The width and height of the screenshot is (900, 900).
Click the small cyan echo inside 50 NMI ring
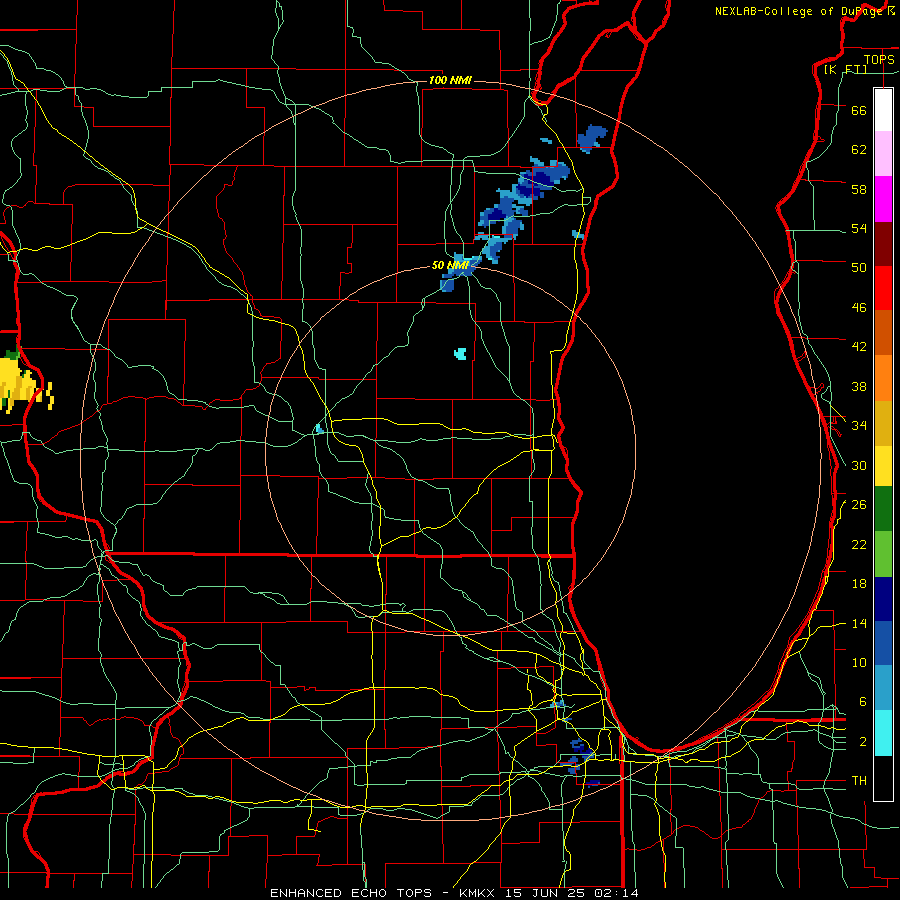(x=460, y=353)
